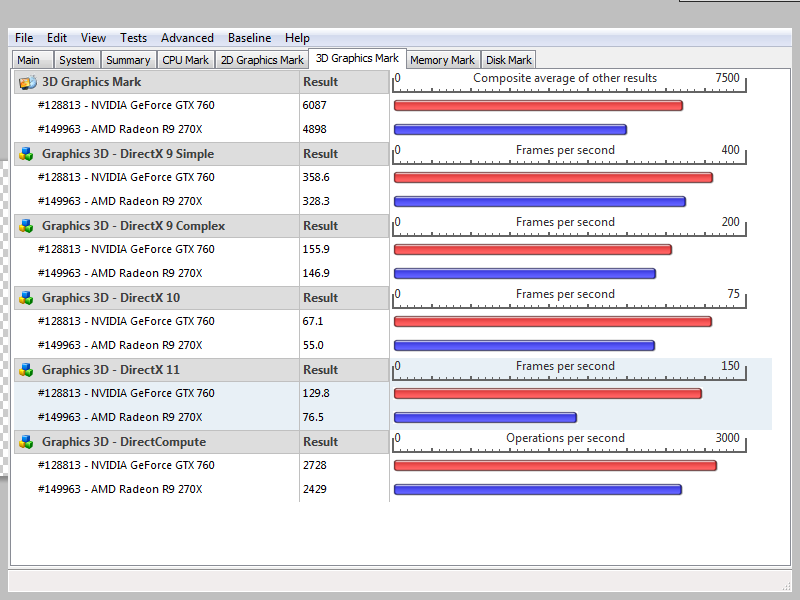Viewport: 800px width, 600px height.
Task: Open the Tests menu
Action: (x=133, y=38)
